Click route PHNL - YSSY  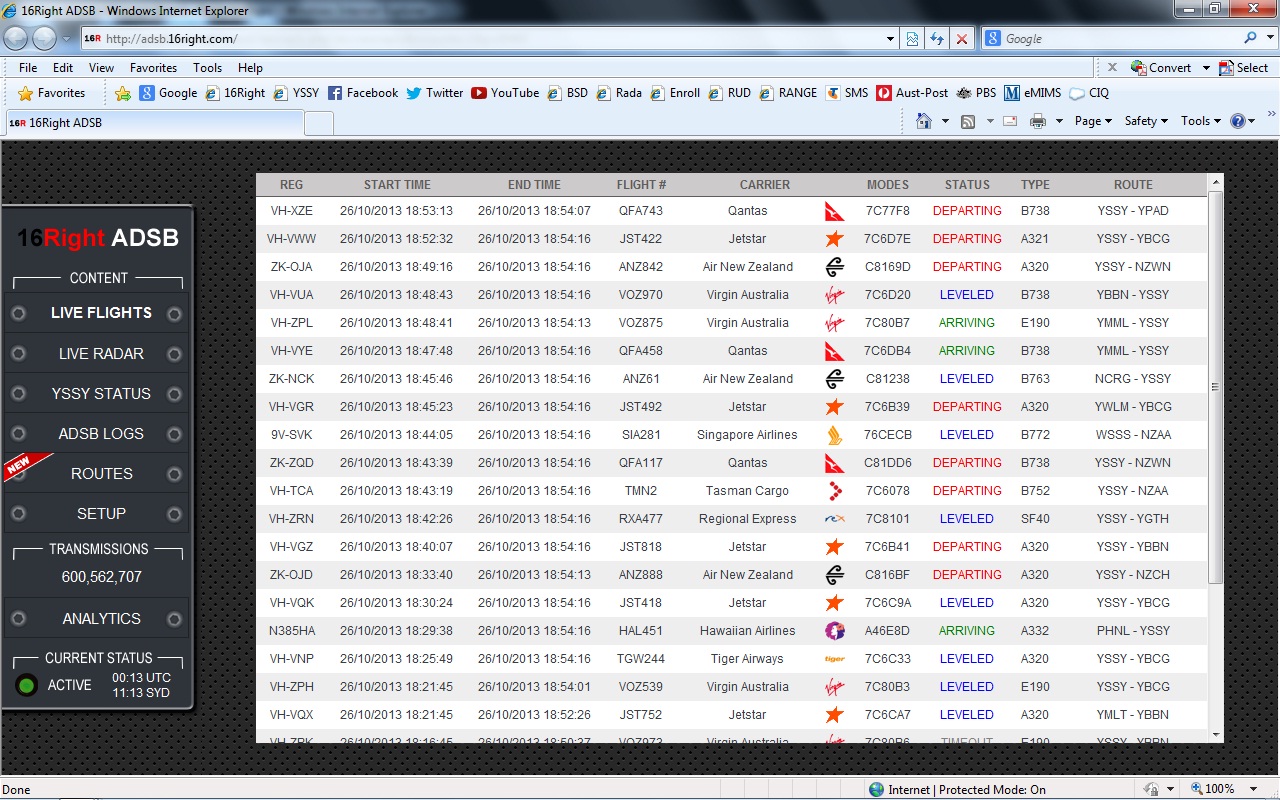1133,631
